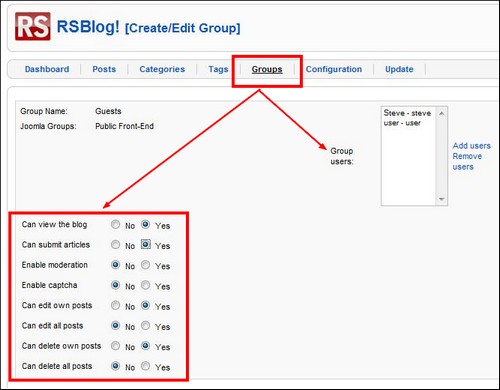
Task: Click the 'Can edit all posts' label
Action: pos(52,326)
